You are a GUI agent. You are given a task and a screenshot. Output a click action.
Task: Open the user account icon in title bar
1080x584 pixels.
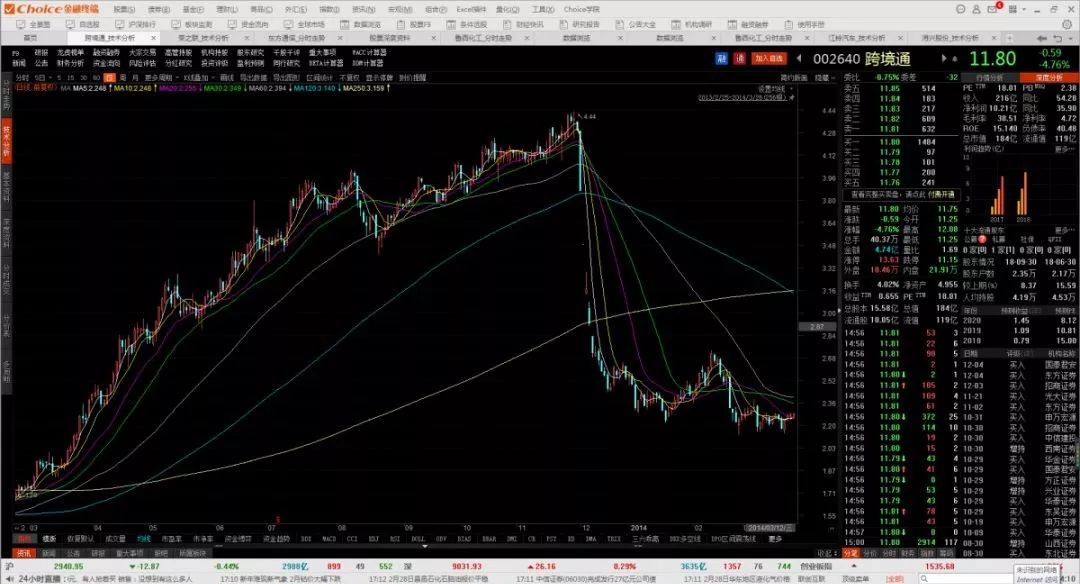[976, 9]
